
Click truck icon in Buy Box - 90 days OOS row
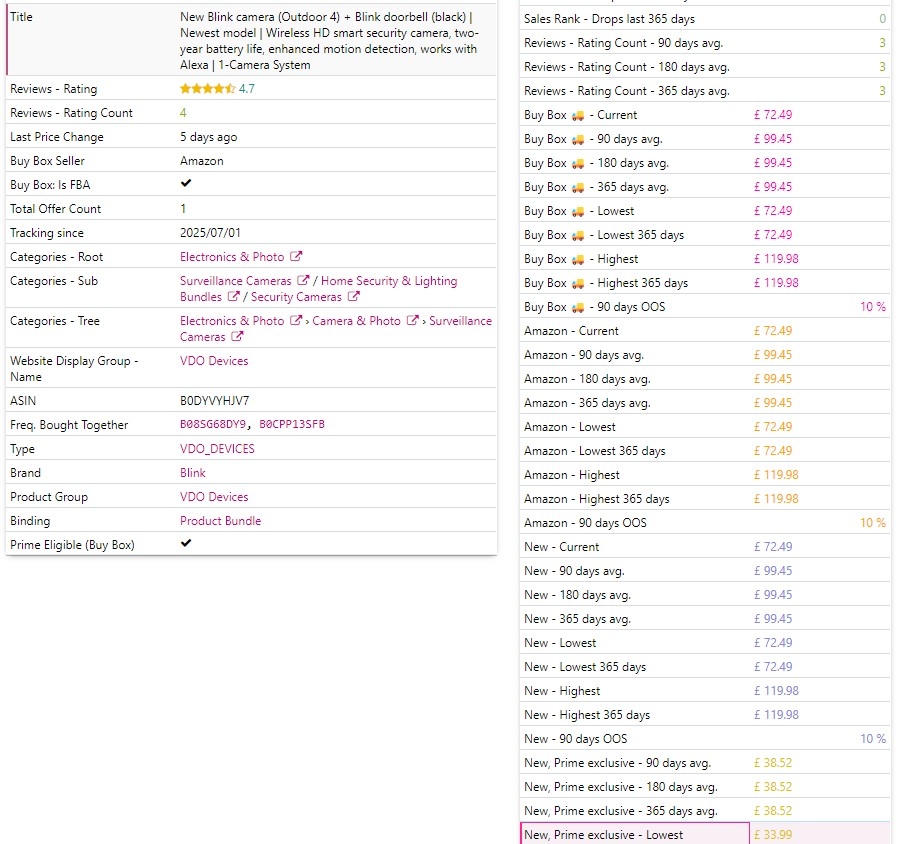(577, 307)
